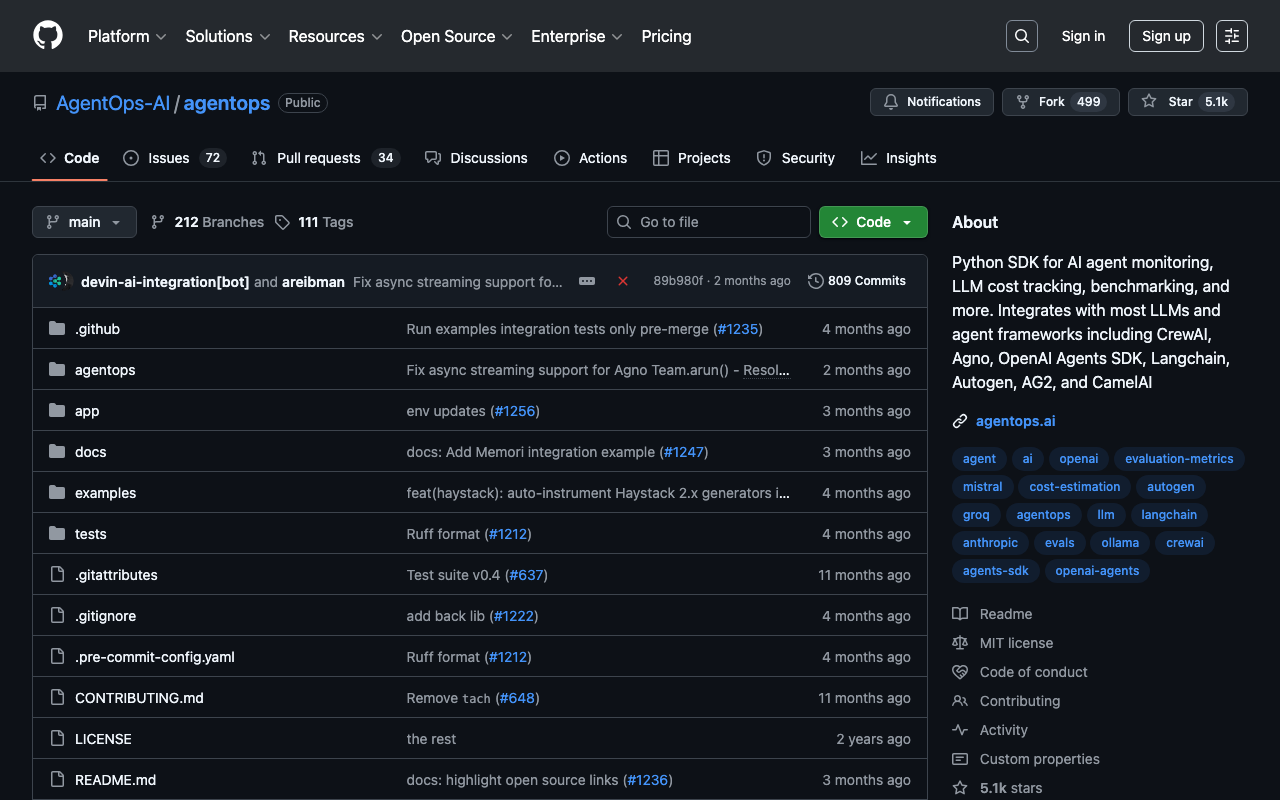The height and width of the screenshot is (800, 1280).
Task: Select the langchain topic tag
Action: tap(1168, 515)
